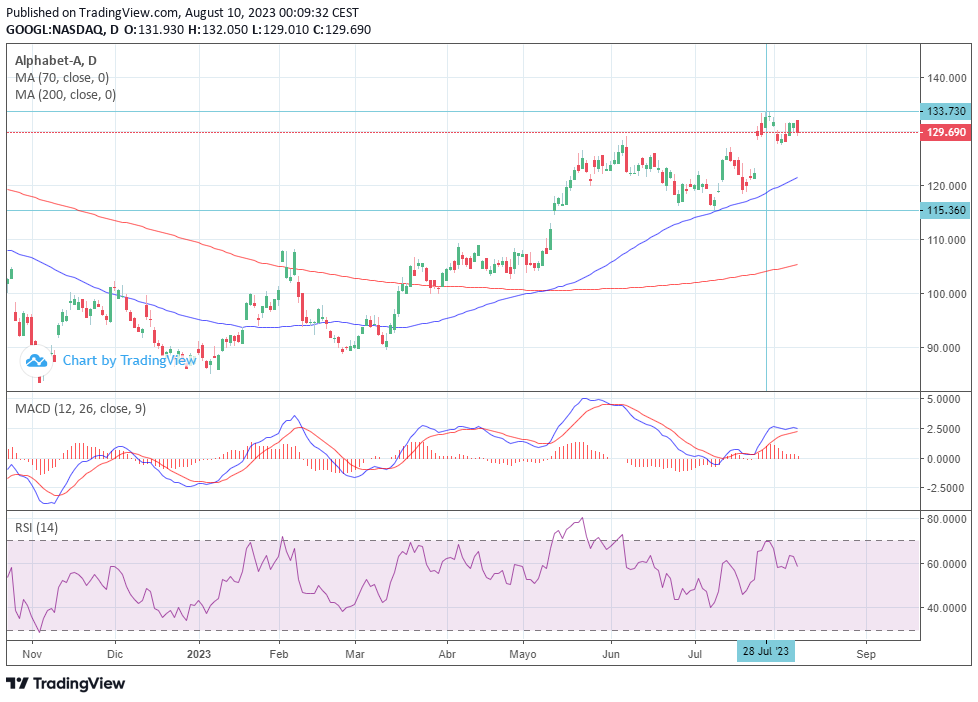Click the Mar label on time axis
The width and height of the screenshot is (978, 702).
(x=355, y=654)
